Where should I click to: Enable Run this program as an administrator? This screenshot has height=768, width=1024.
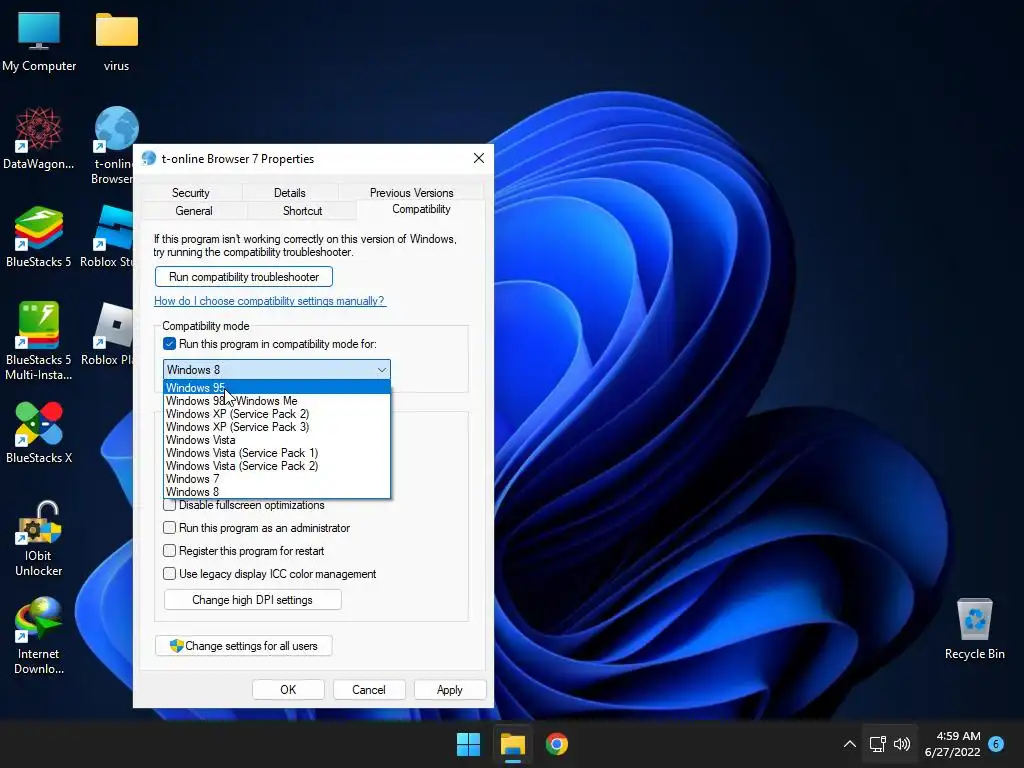pyautogui.click(x=169, y=528)
